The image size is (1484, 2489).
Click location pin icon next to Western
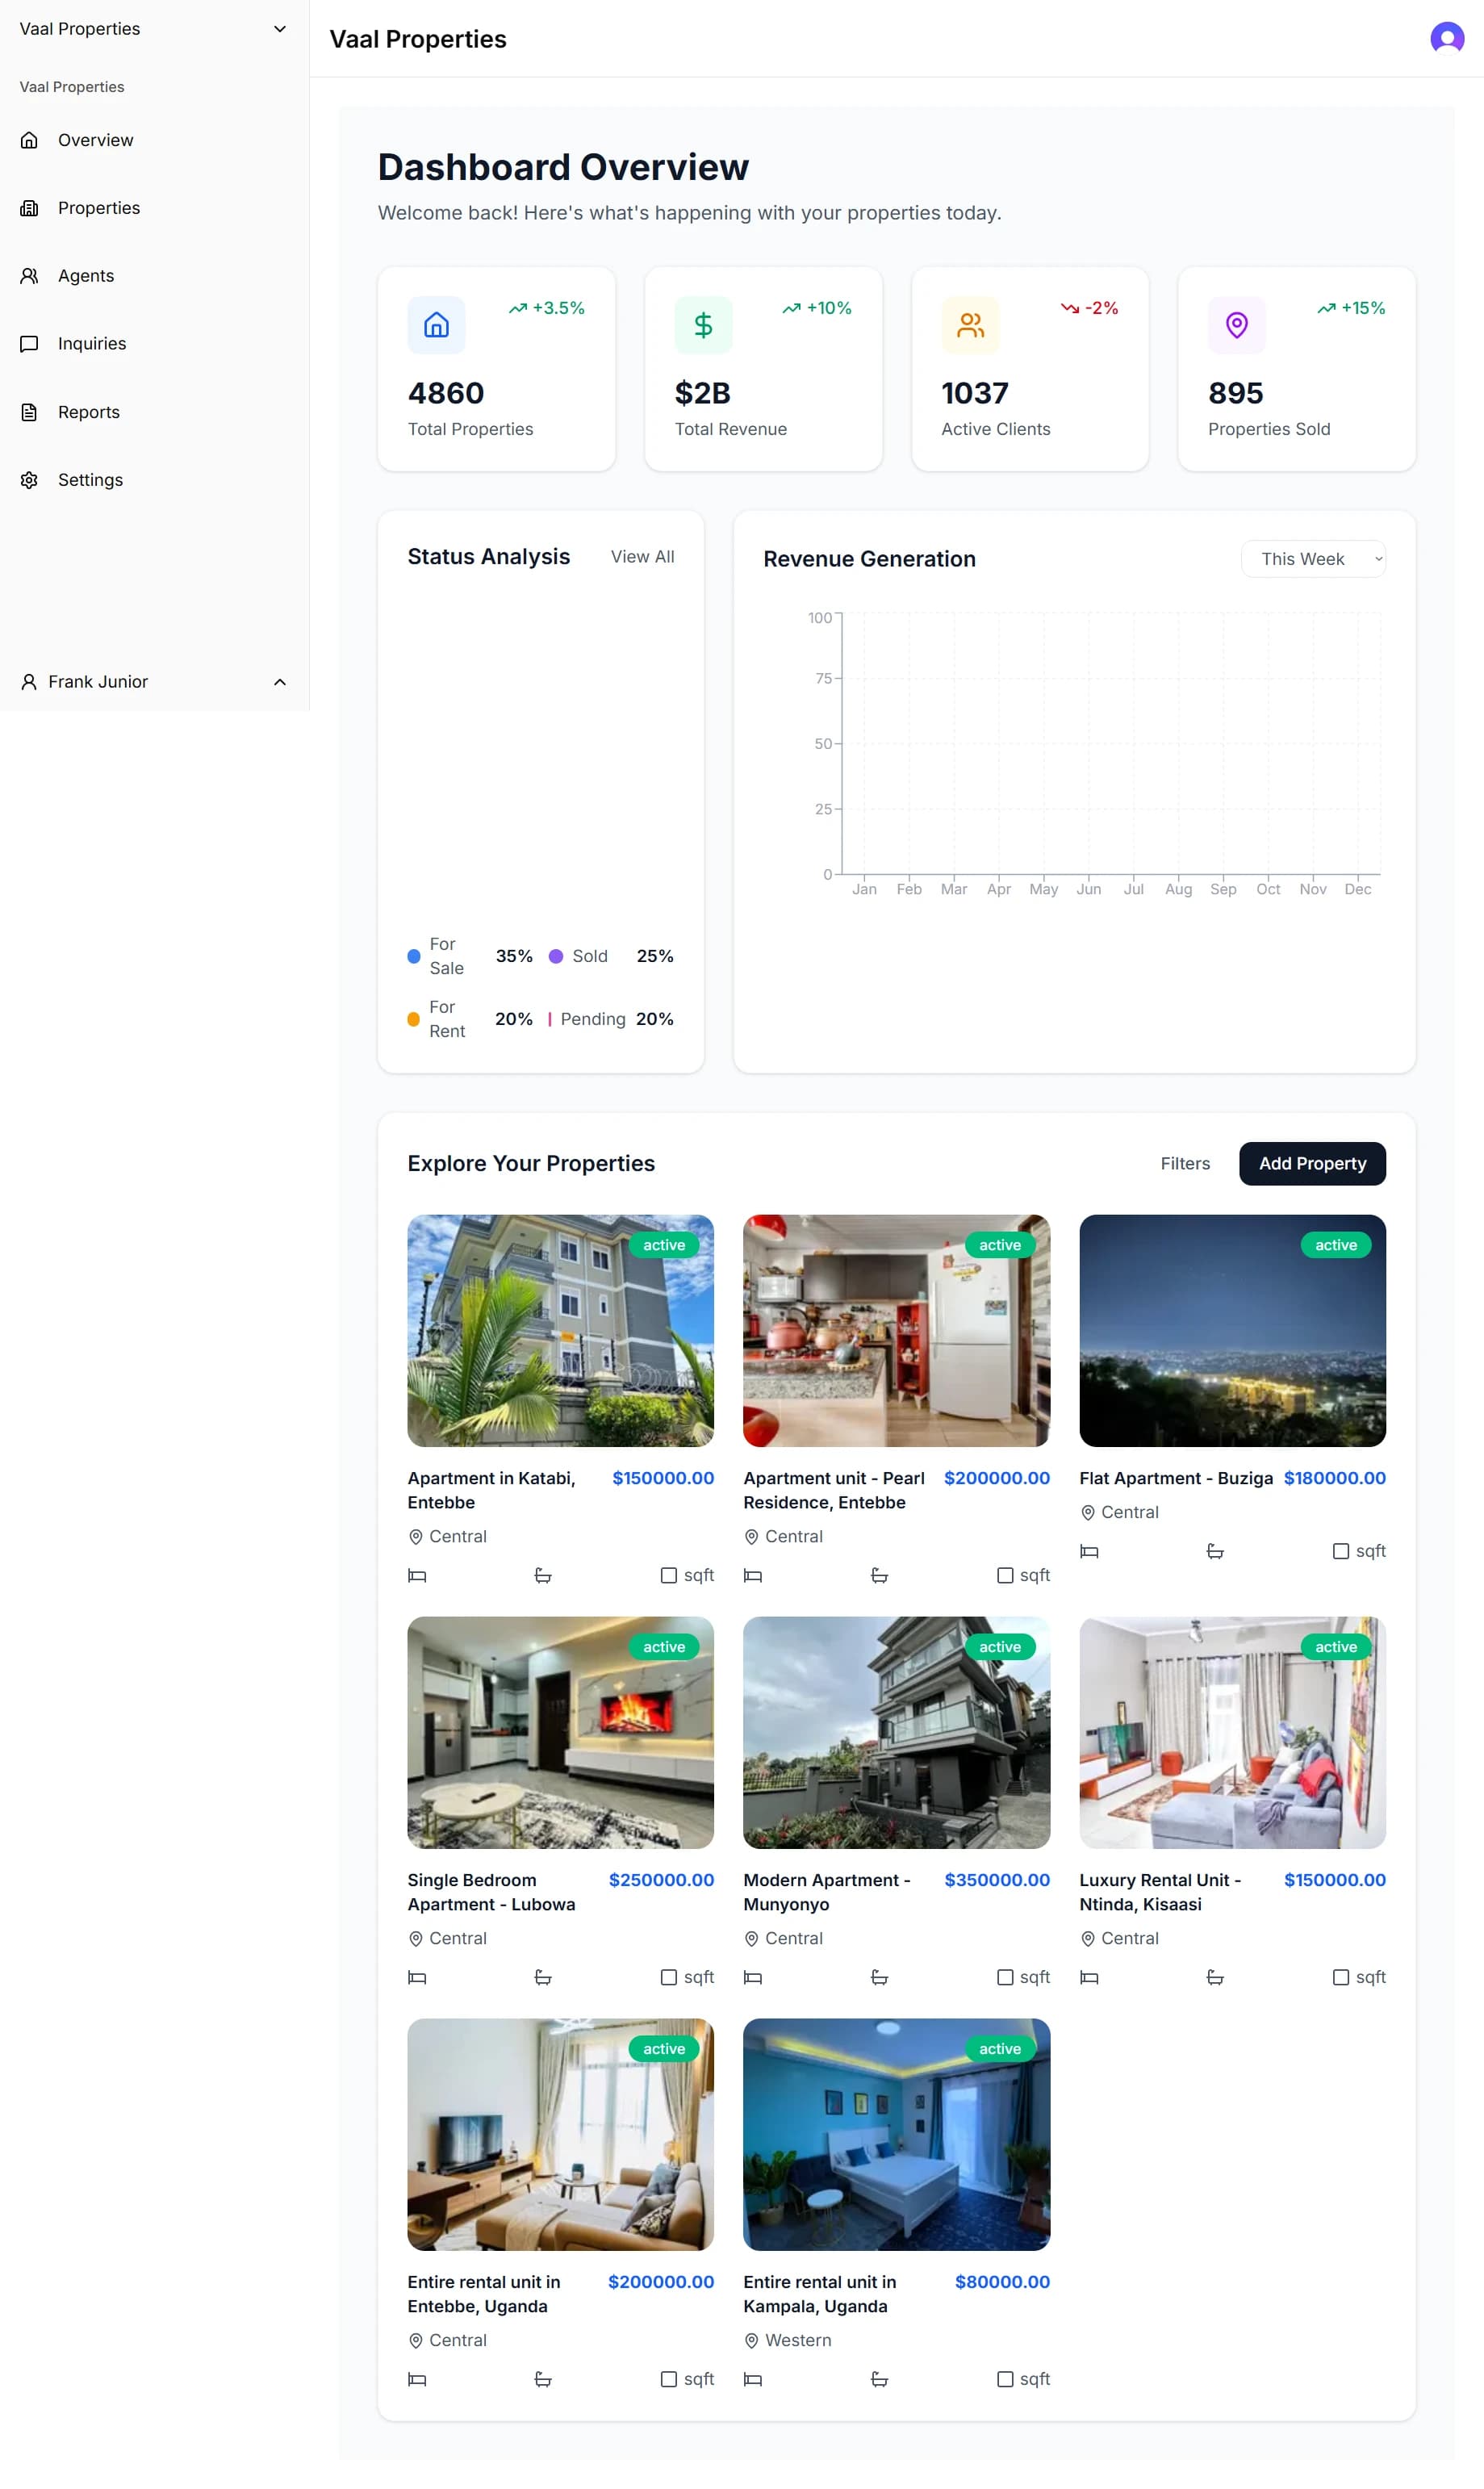tap(751, 2340)
